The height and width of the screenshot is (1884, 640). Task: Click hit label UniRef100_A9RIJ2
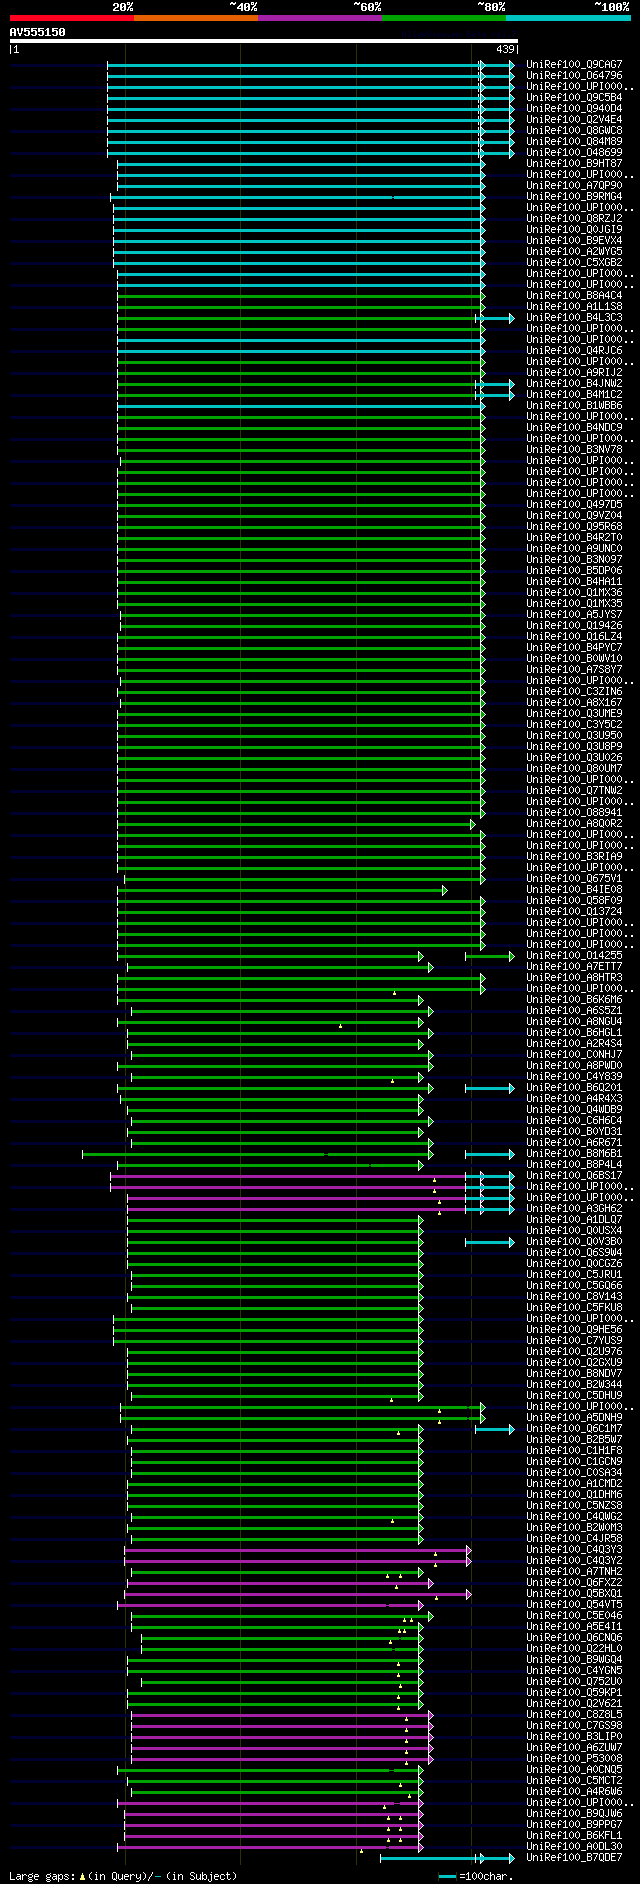coord(574,373)
